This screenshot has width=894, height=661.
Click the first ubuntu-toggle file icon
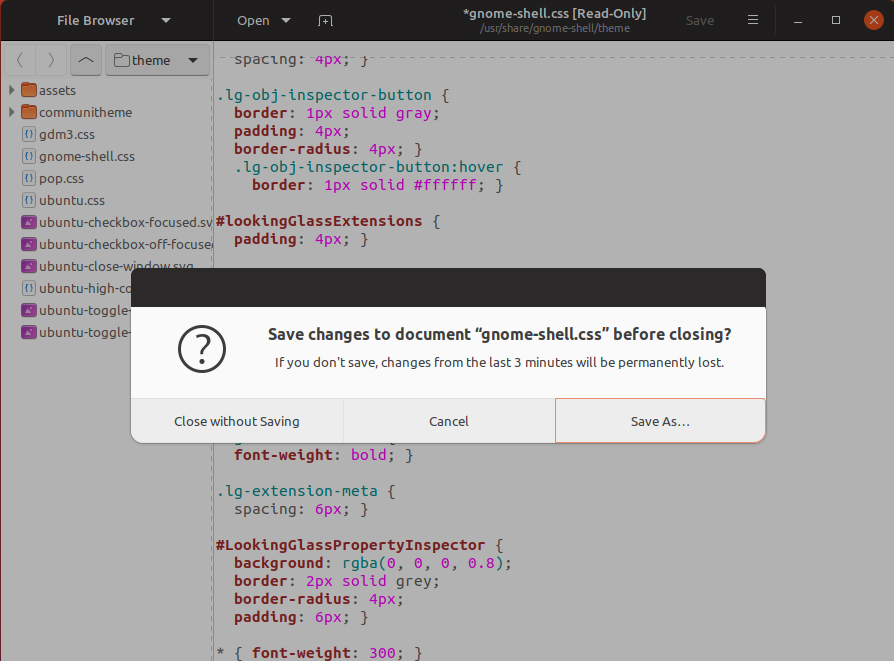point(29,310)
